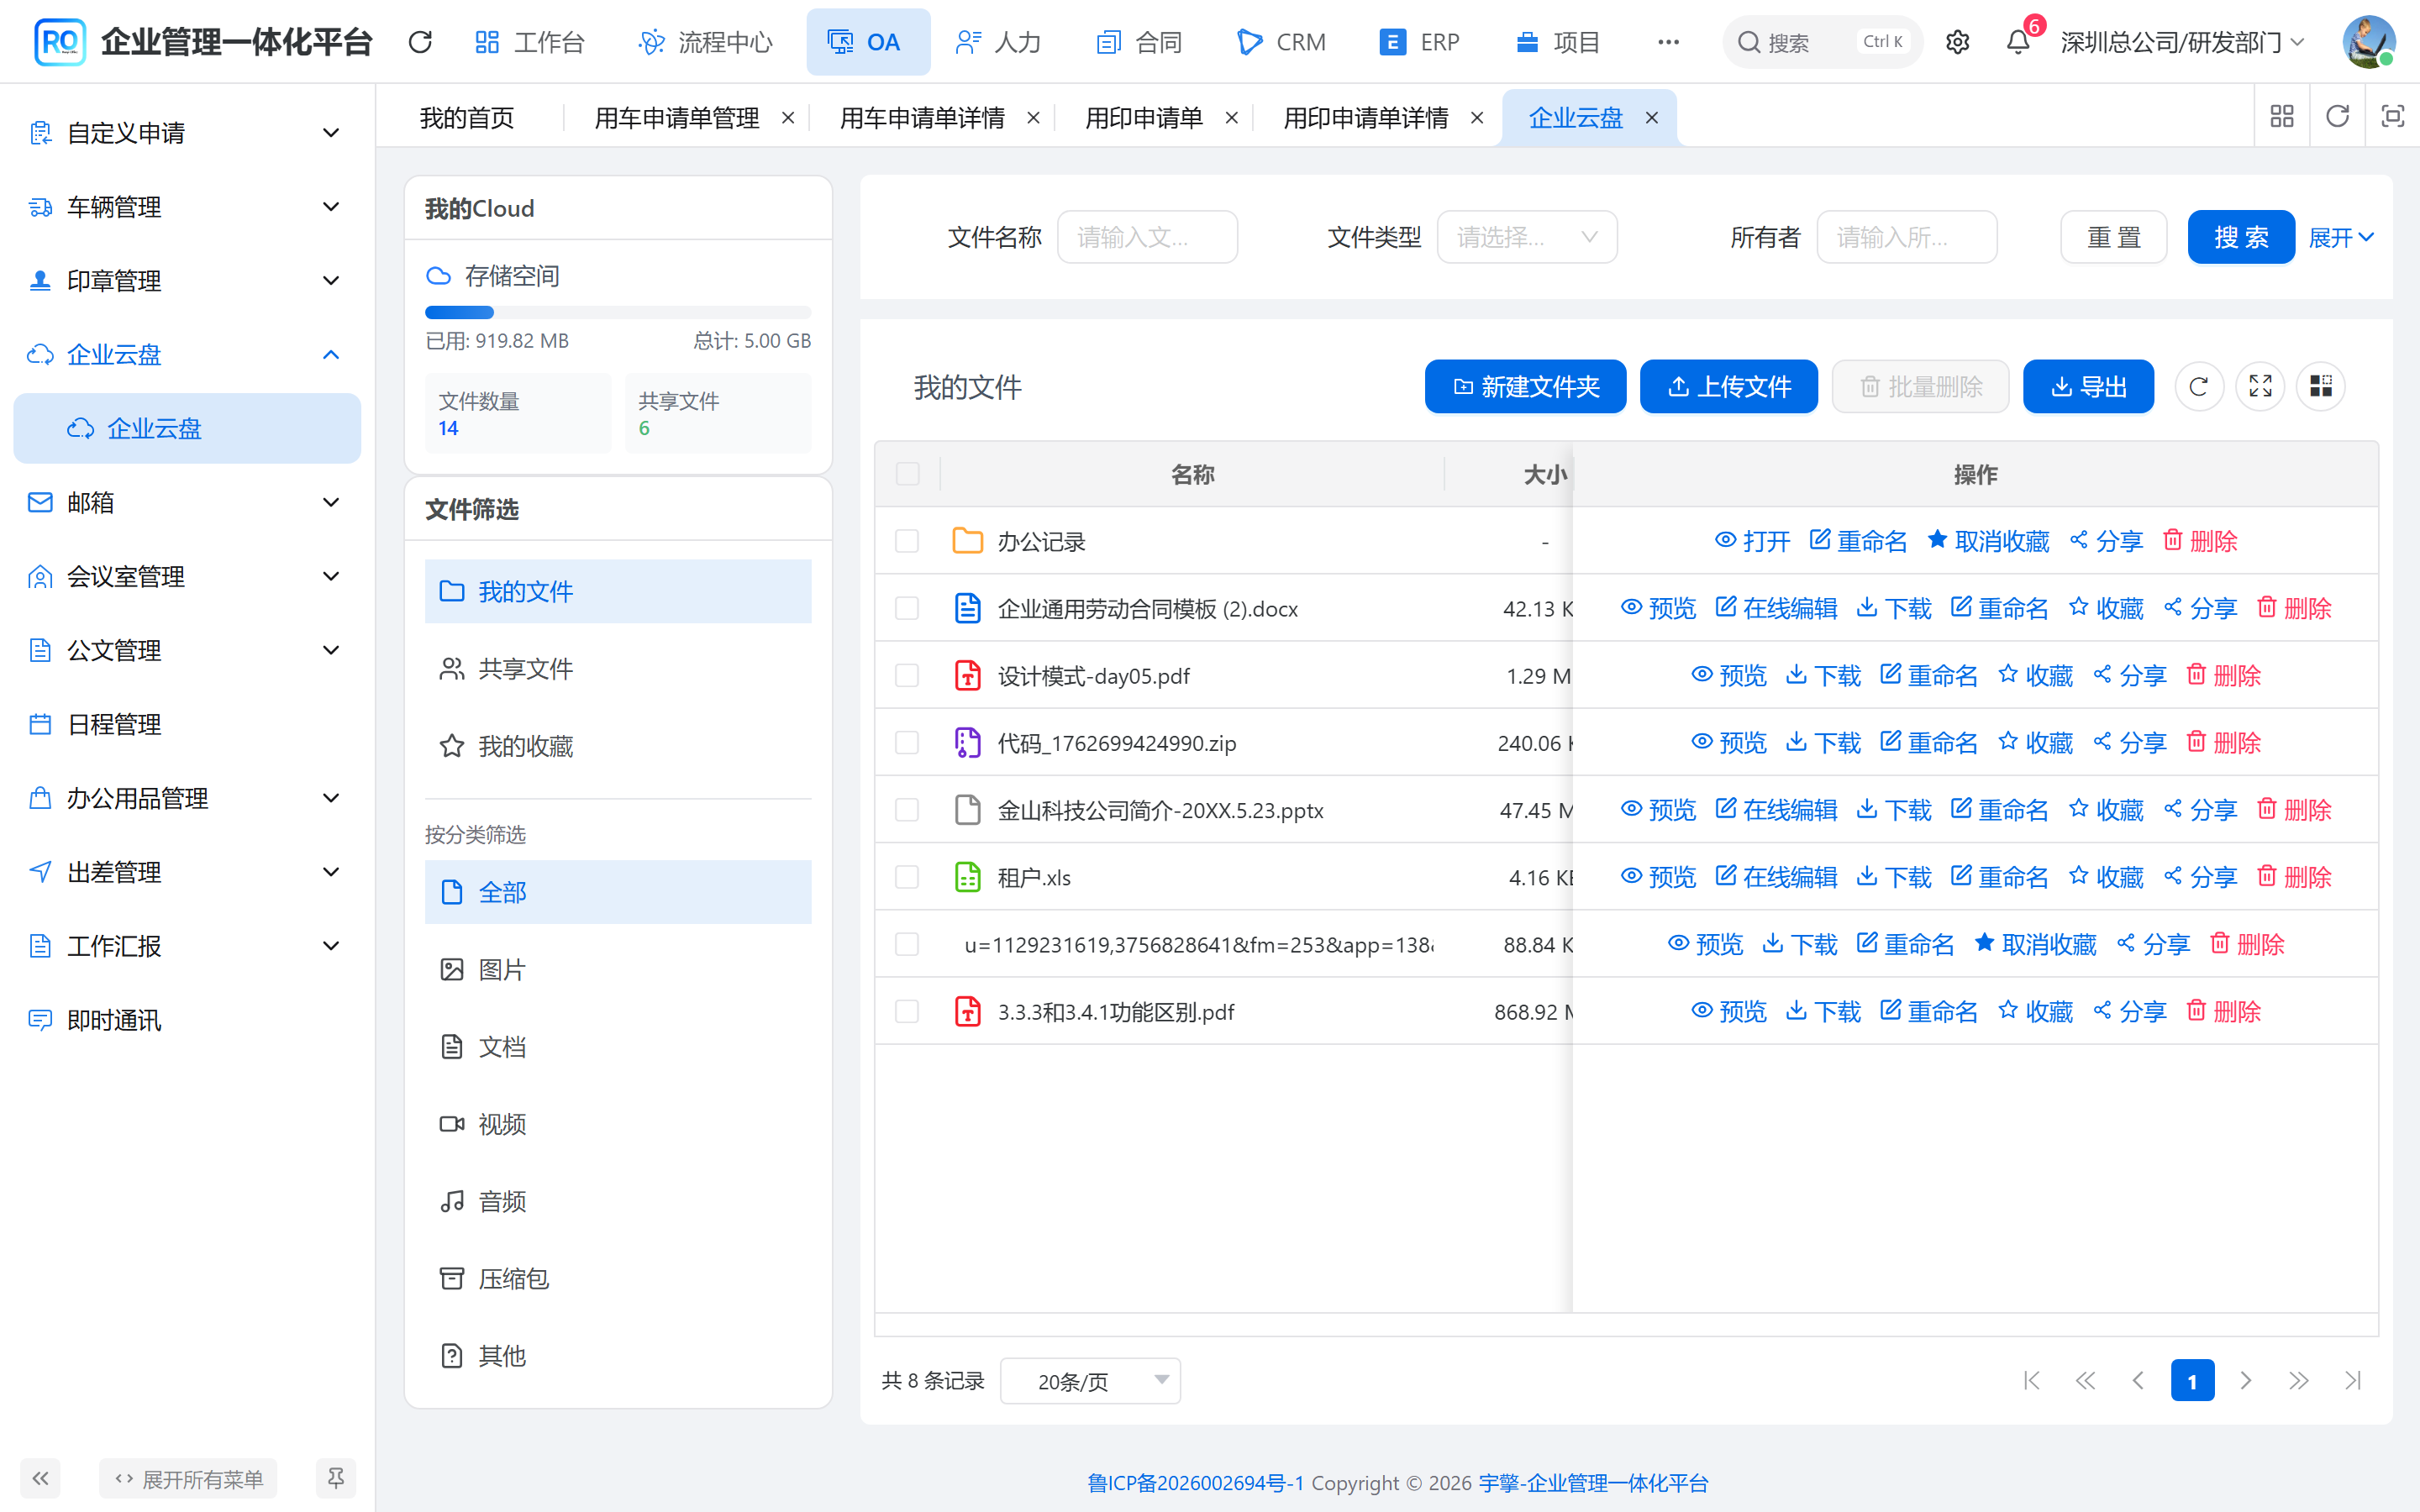The height and width of the screenshot is (1512, 2420).
Task: Switch file list to grid view icon
Action: click(2321, 386)
